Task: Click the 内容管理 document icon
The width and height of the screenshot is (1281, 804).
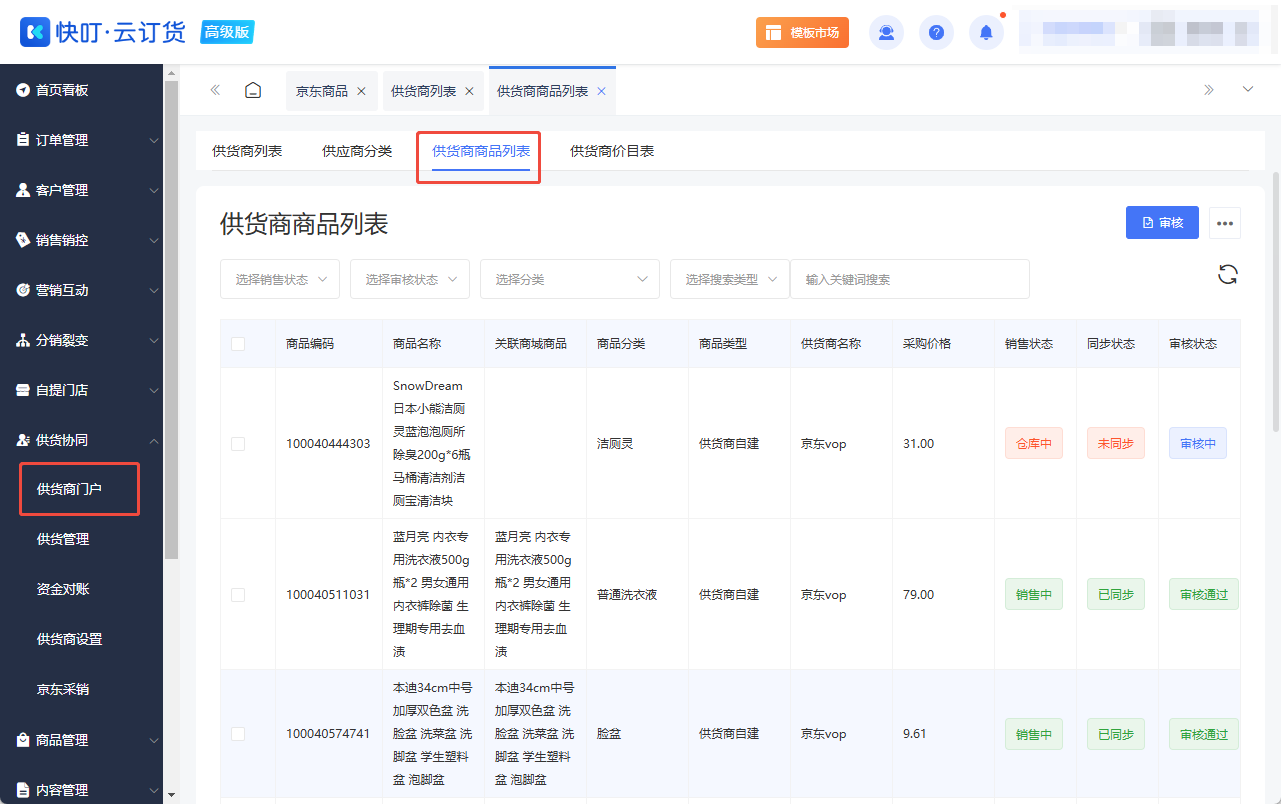Action: [23, 790]
